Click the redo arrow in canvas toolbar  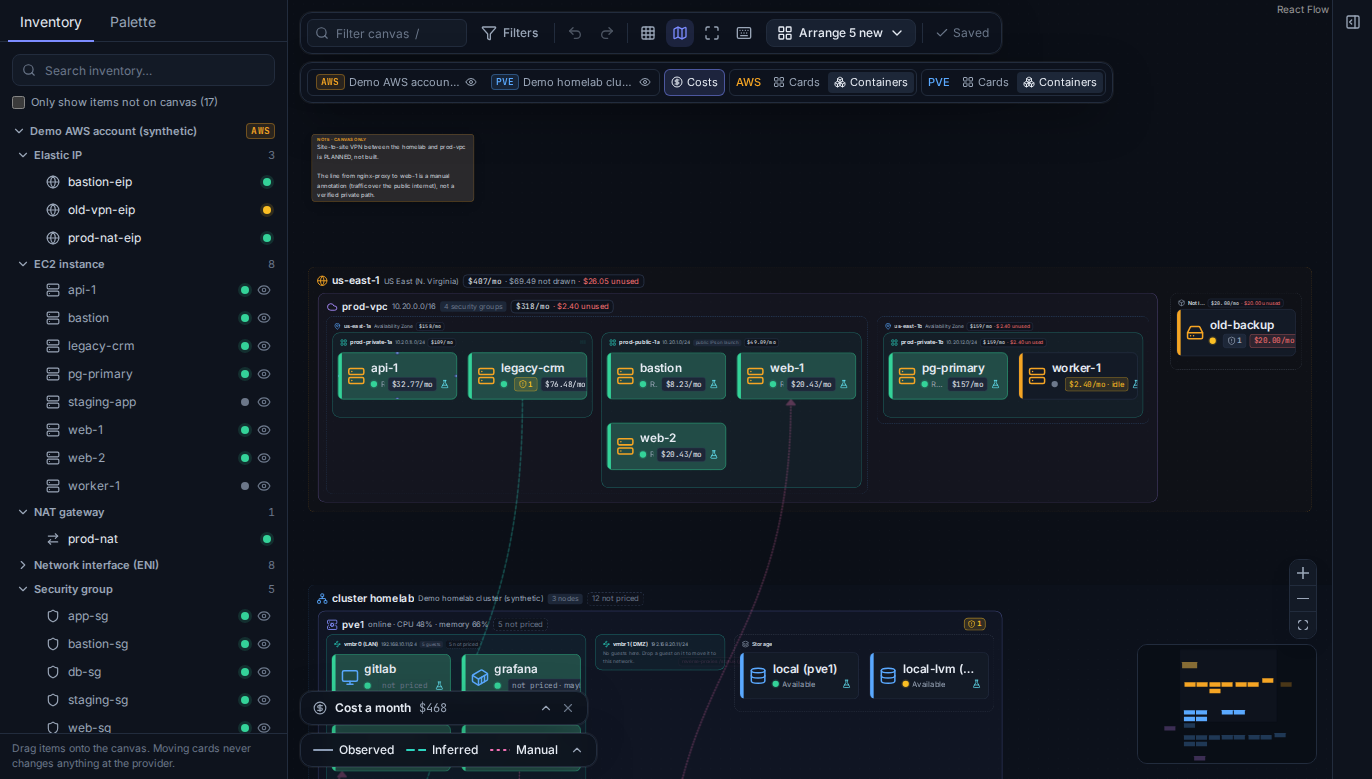607,33
